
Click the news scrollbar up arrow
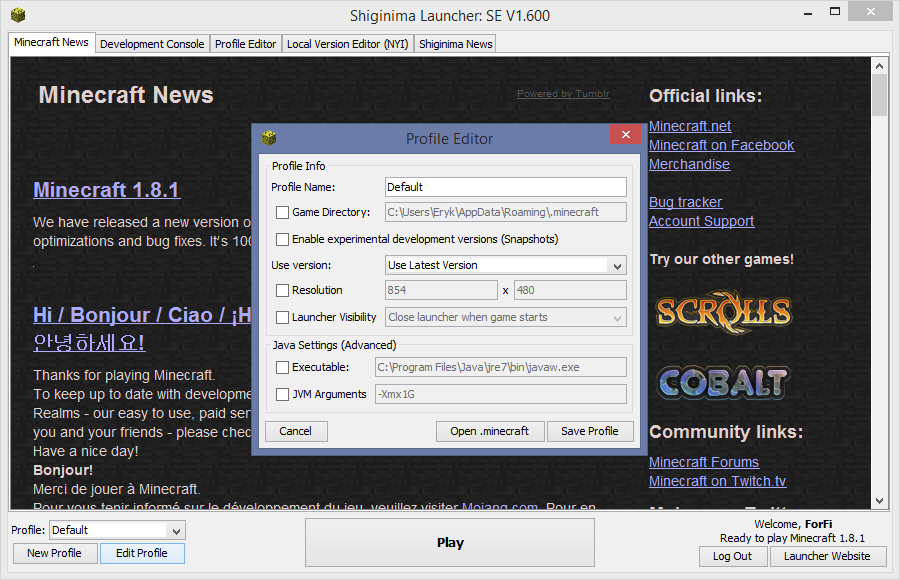tap(879, 66)
